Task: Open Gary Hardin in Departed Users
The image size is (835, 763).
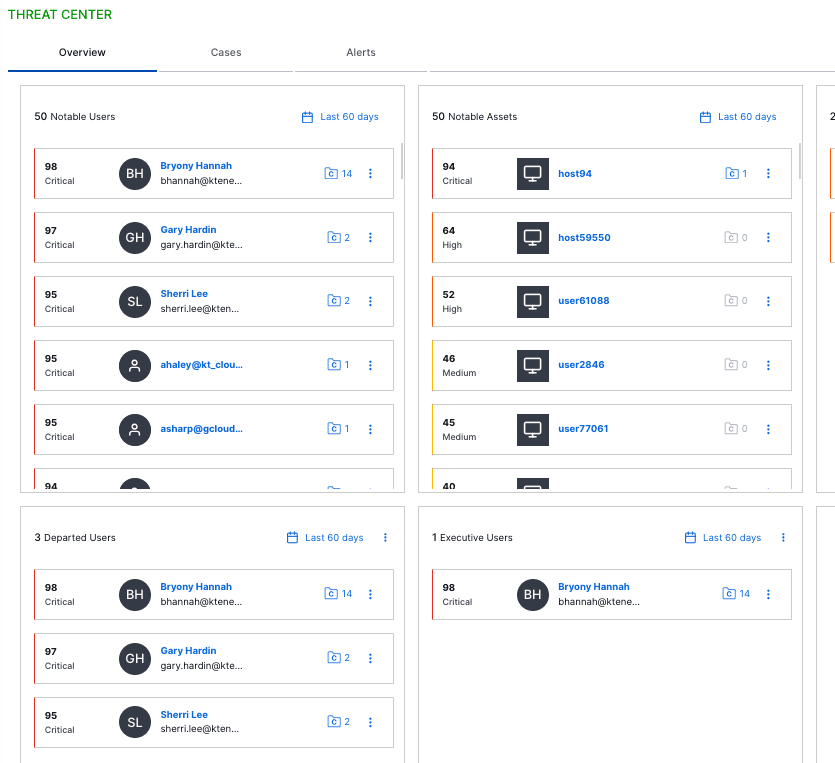Action: coord(189,651)
